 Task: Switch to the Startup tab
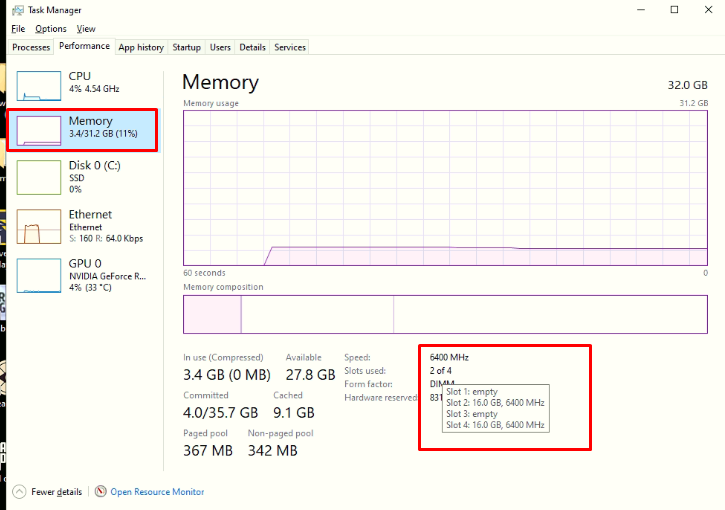[x=186, y=47]
